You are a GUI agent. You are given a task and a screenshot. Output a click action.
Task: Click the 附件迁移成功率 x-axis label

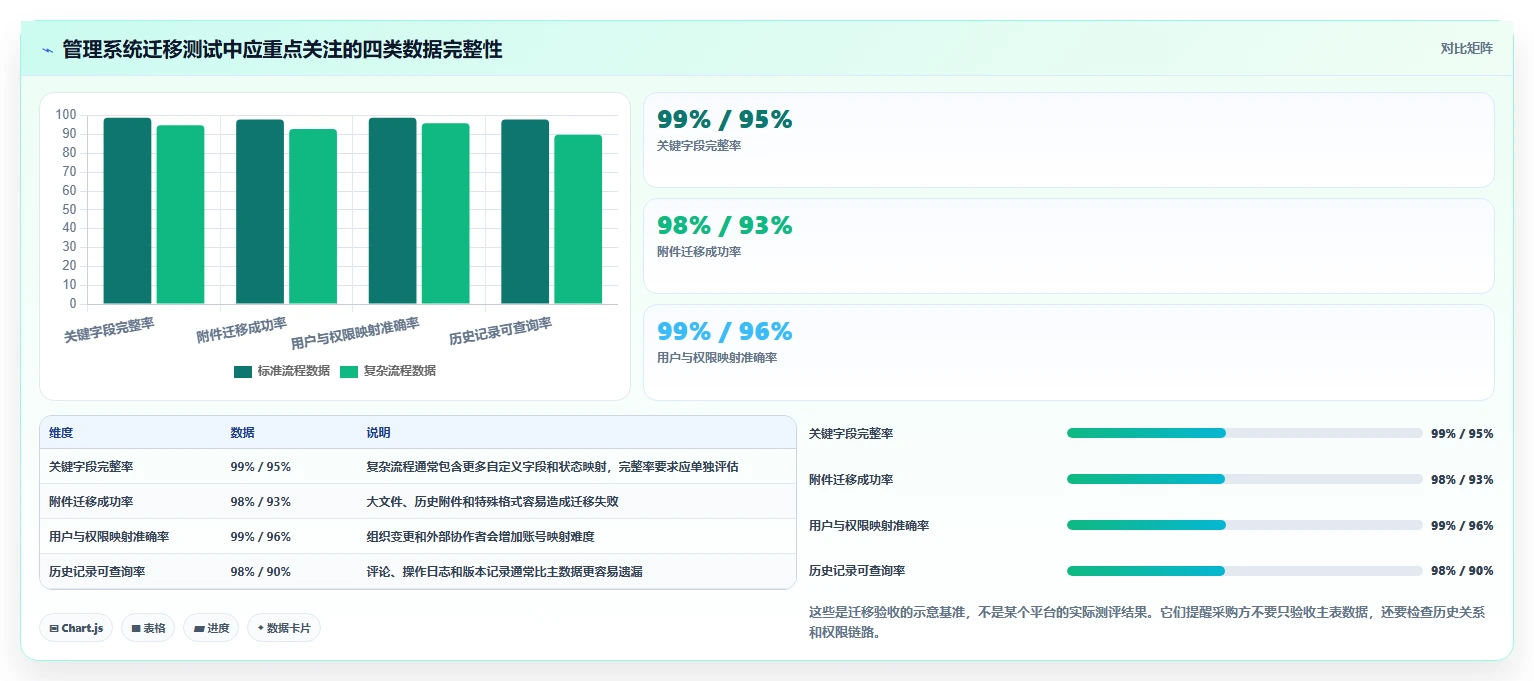pyautogui.click(x=242, y=329)
